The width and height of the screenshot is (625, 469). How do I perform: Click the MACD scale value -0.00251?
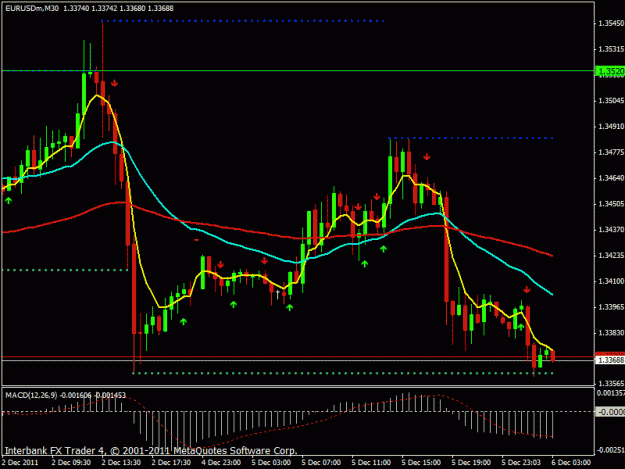[610, 450]
